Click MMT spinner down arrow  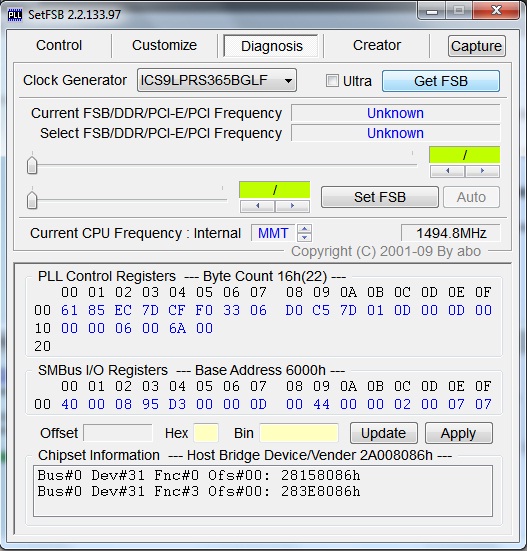pyautogui.click(x=304, y=237)
